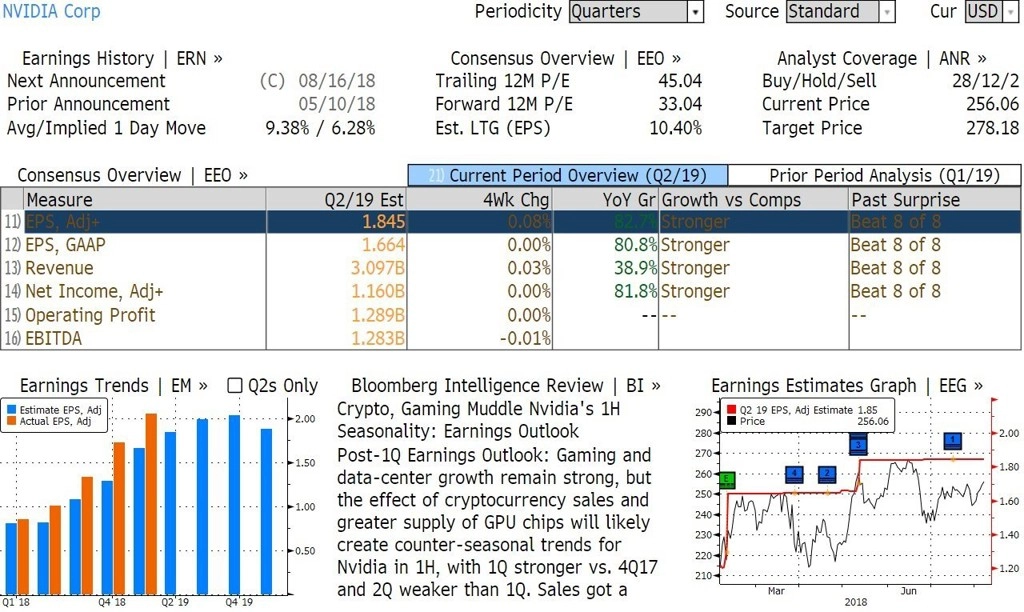Open Earnings Estimates Graph EEG link
This screenshot has width=1024, height=612.
point(847,386)
